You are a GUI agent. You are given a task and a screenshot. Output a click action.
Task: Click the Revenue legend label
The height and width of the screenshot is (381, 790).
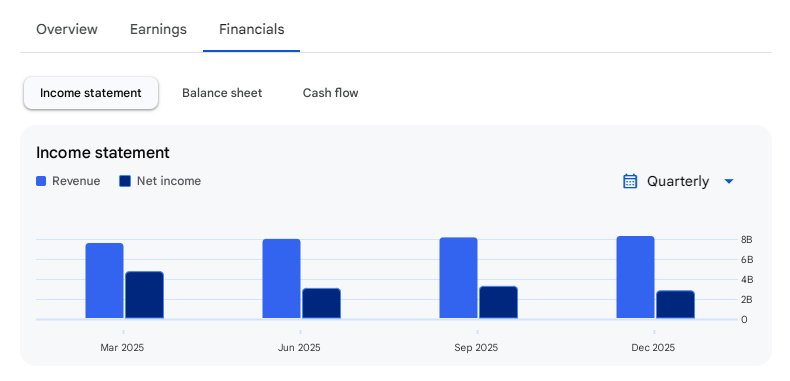(76, 181)
